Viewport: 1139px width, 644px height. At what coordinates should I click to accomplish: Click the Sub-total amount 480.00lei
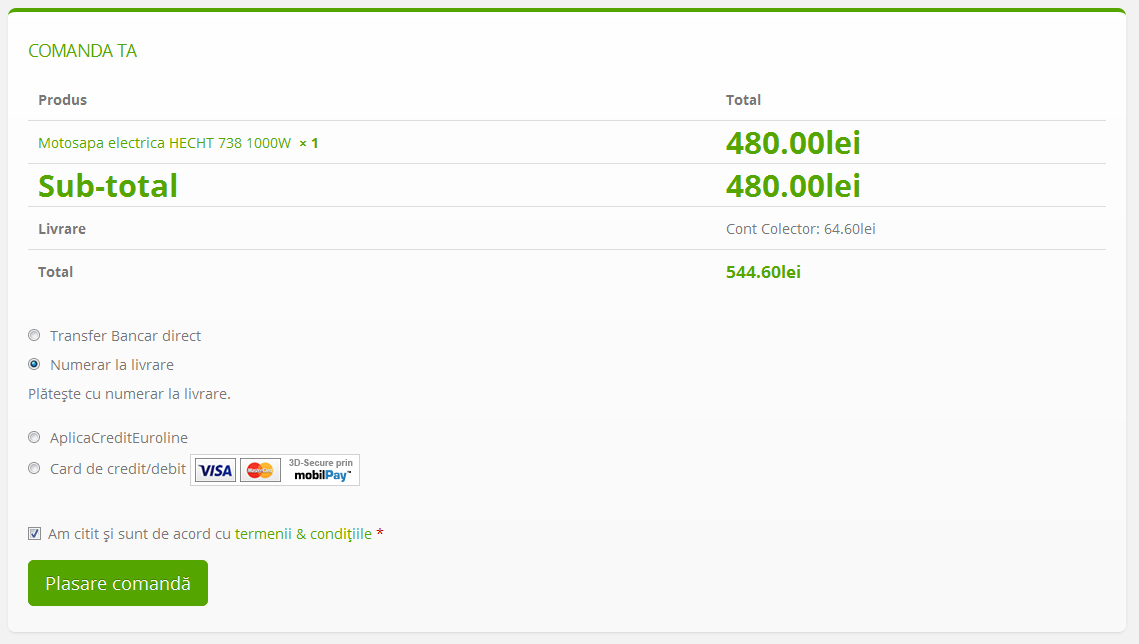[793, 186]
